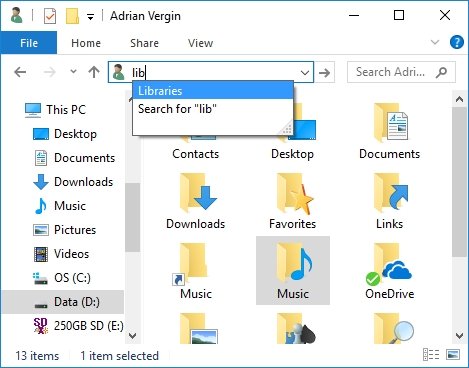Click the highlighted Music folder
The image size is (469, 368).
point(293,271)
